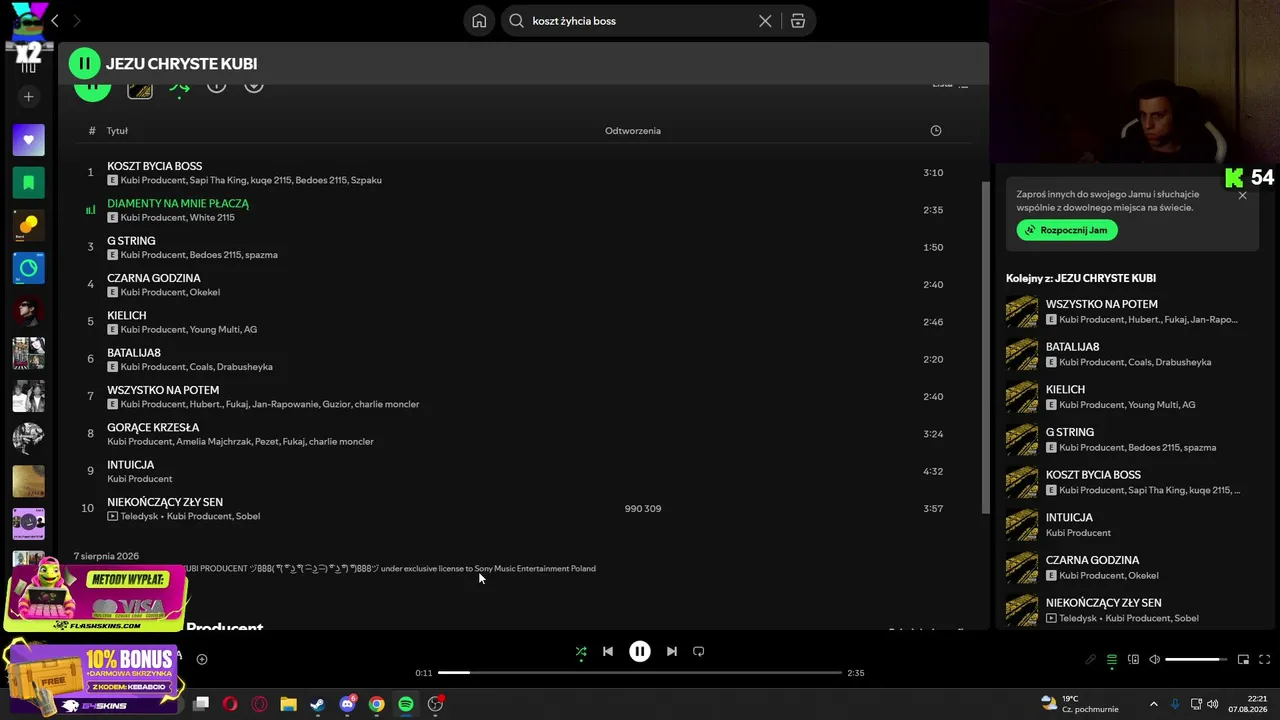Show hidden system tray icons
1280x720 pixels.
point(1153,704)
